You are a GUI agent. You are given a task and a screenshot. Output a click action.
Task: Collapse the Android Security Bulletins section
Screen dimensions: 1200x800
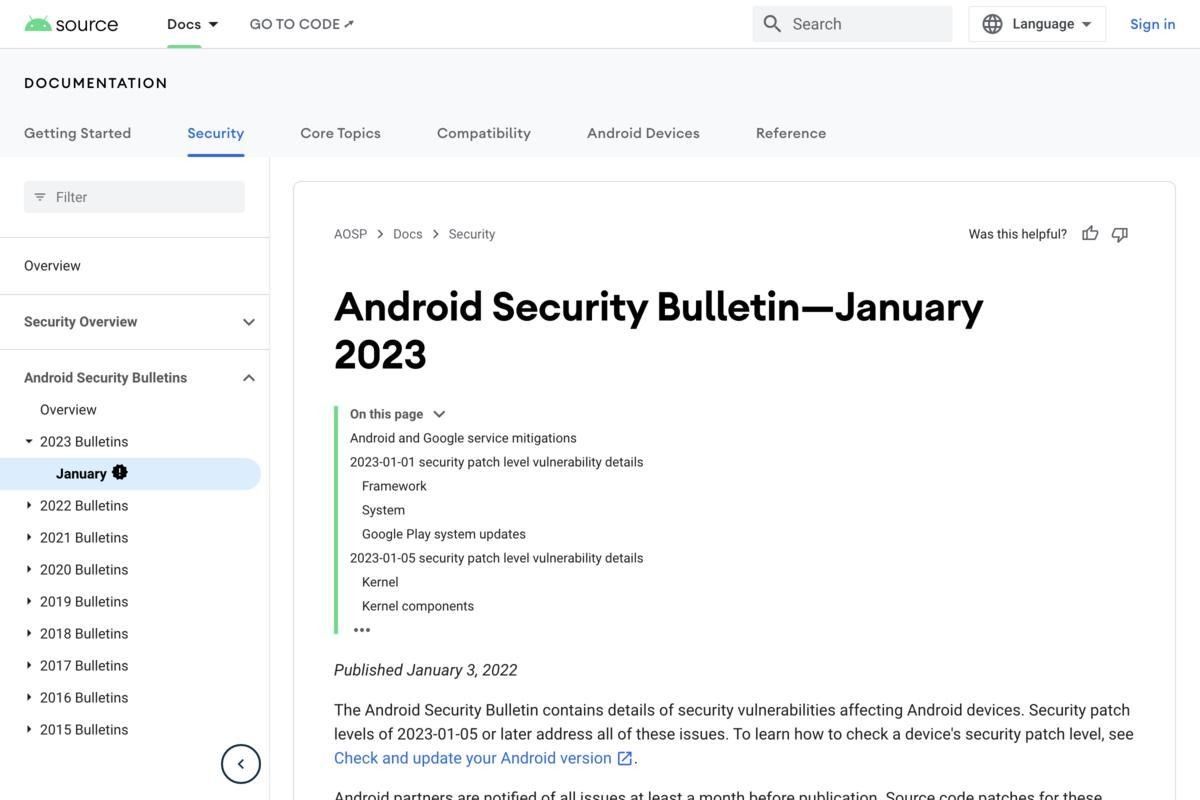tap(249, 378)
